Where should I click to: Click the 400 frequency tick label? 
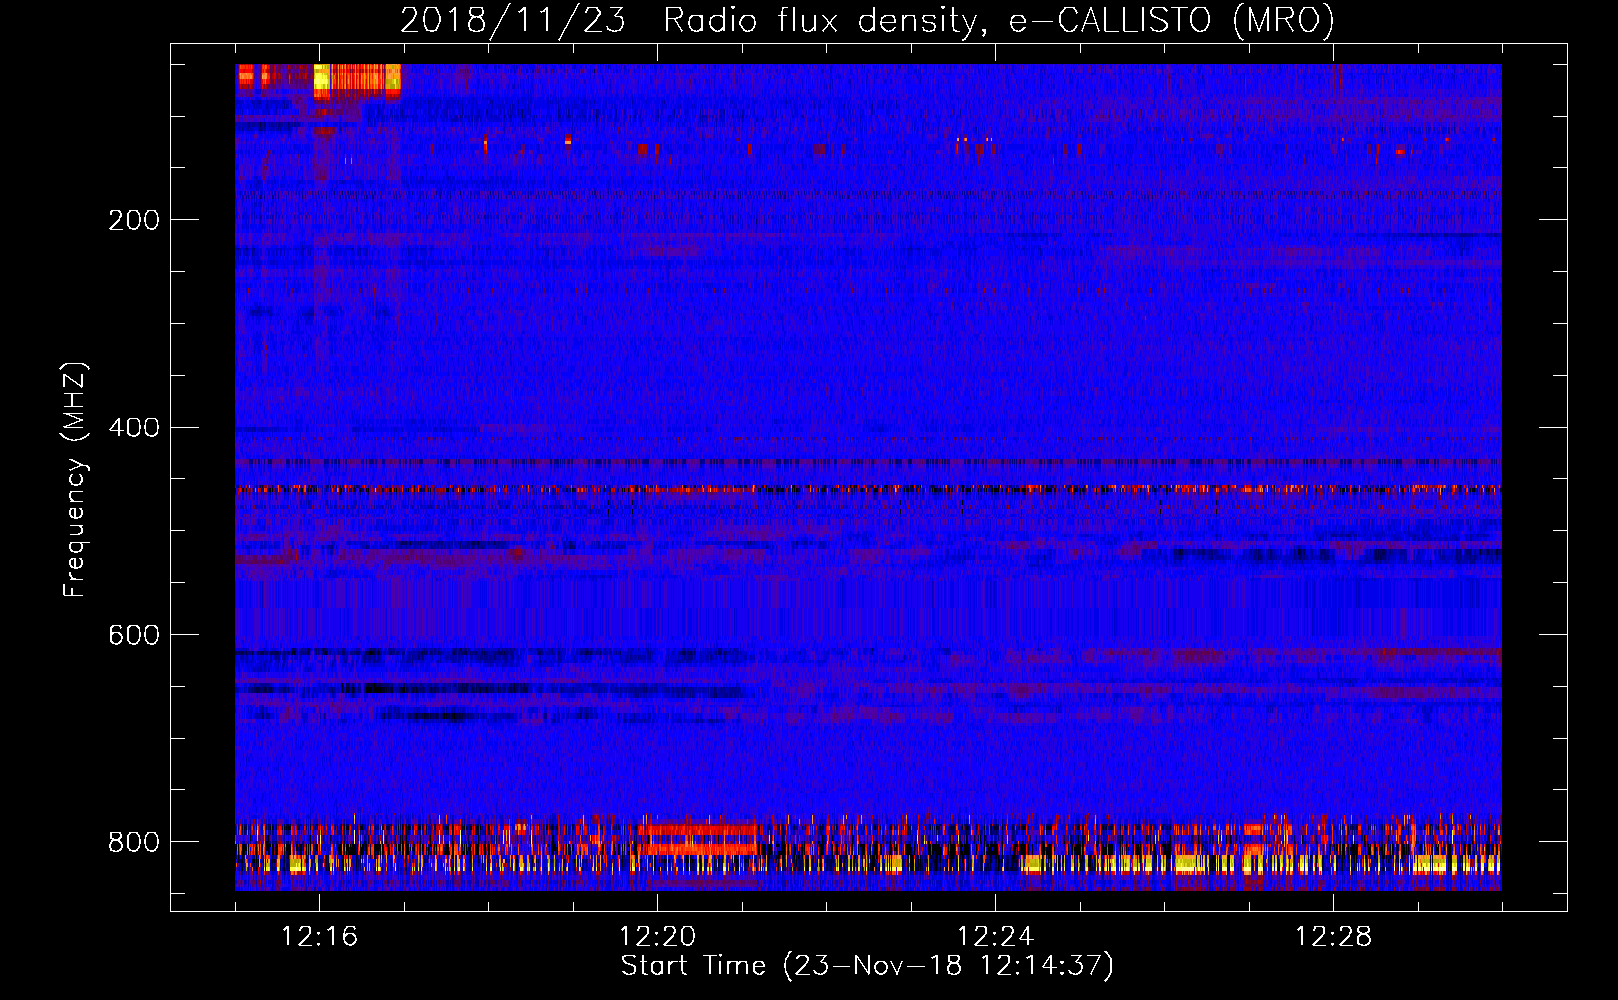coord(134,428)
